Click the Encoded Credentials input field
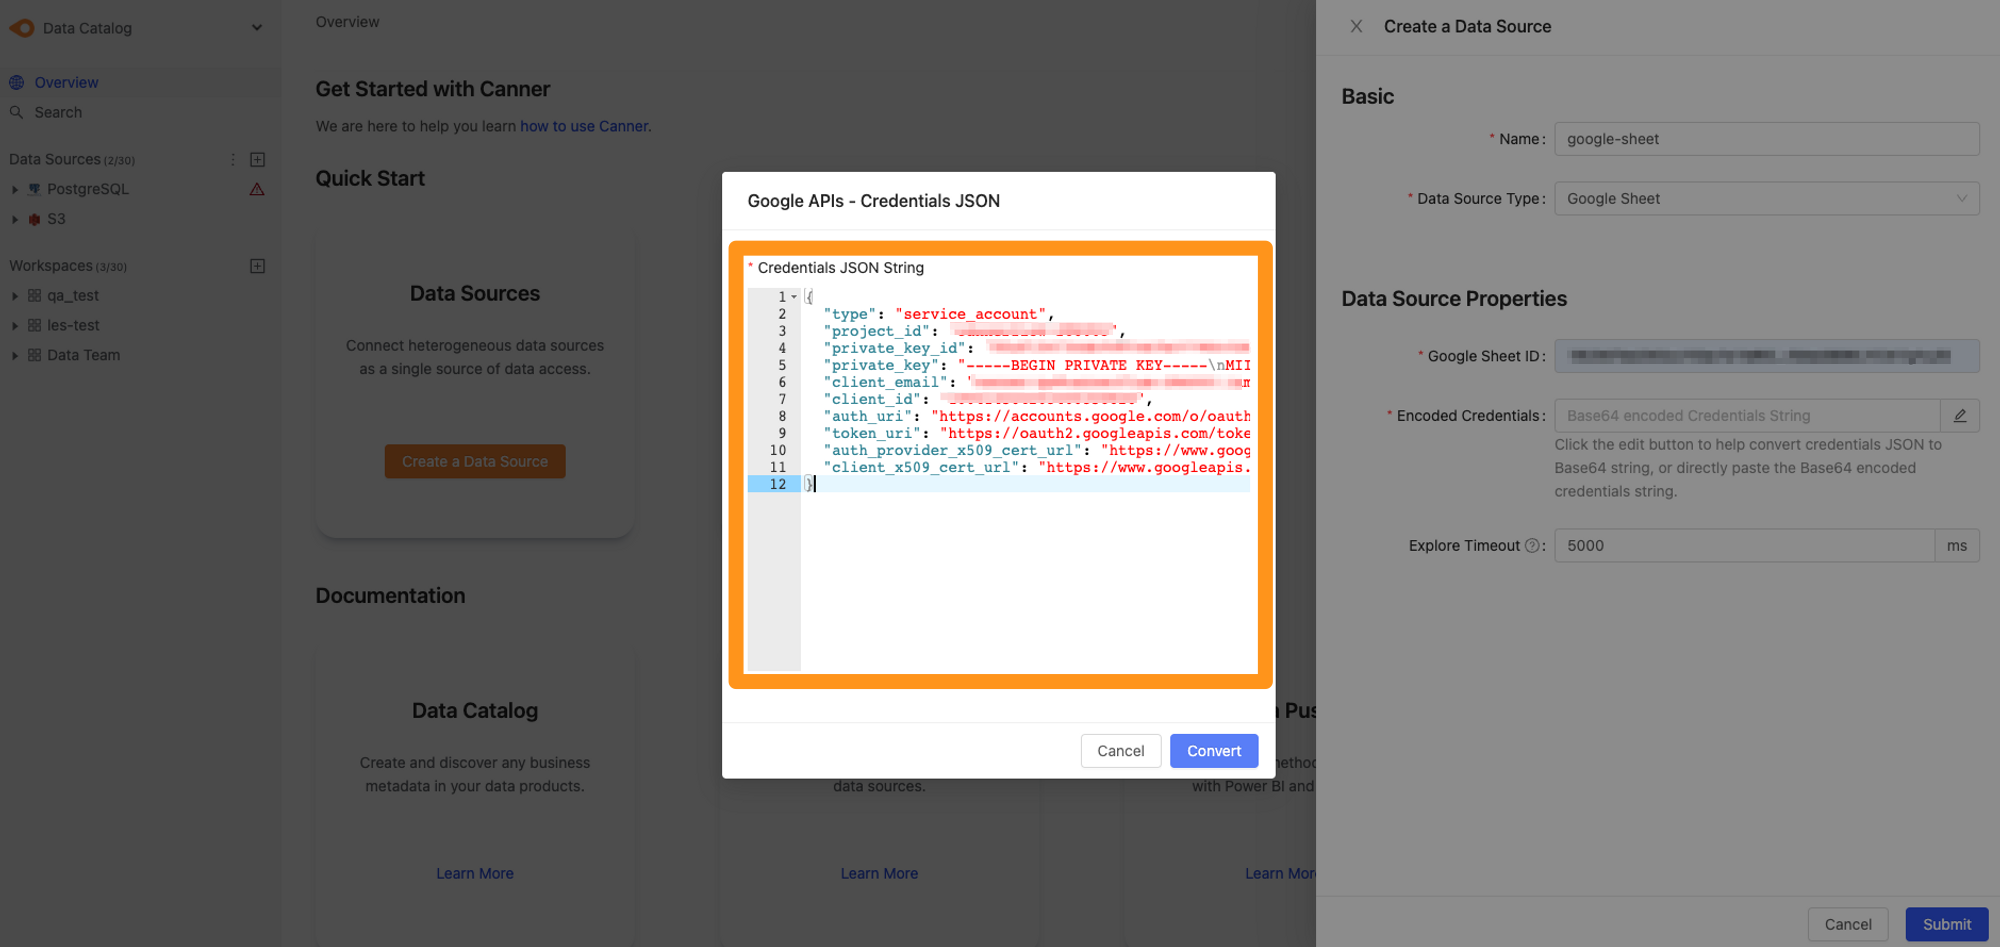The width and height of the screenshot is (2000, 947). tap(1747, 416)
